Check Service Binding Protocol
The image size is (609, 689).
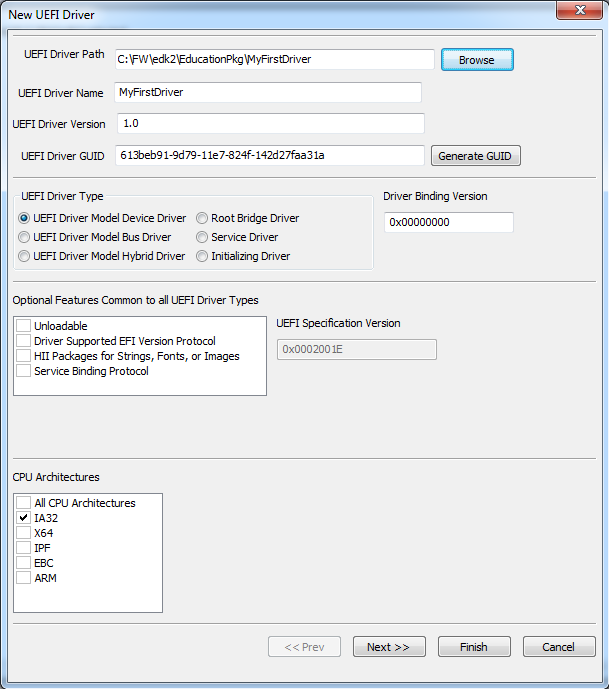click(23, 370)
